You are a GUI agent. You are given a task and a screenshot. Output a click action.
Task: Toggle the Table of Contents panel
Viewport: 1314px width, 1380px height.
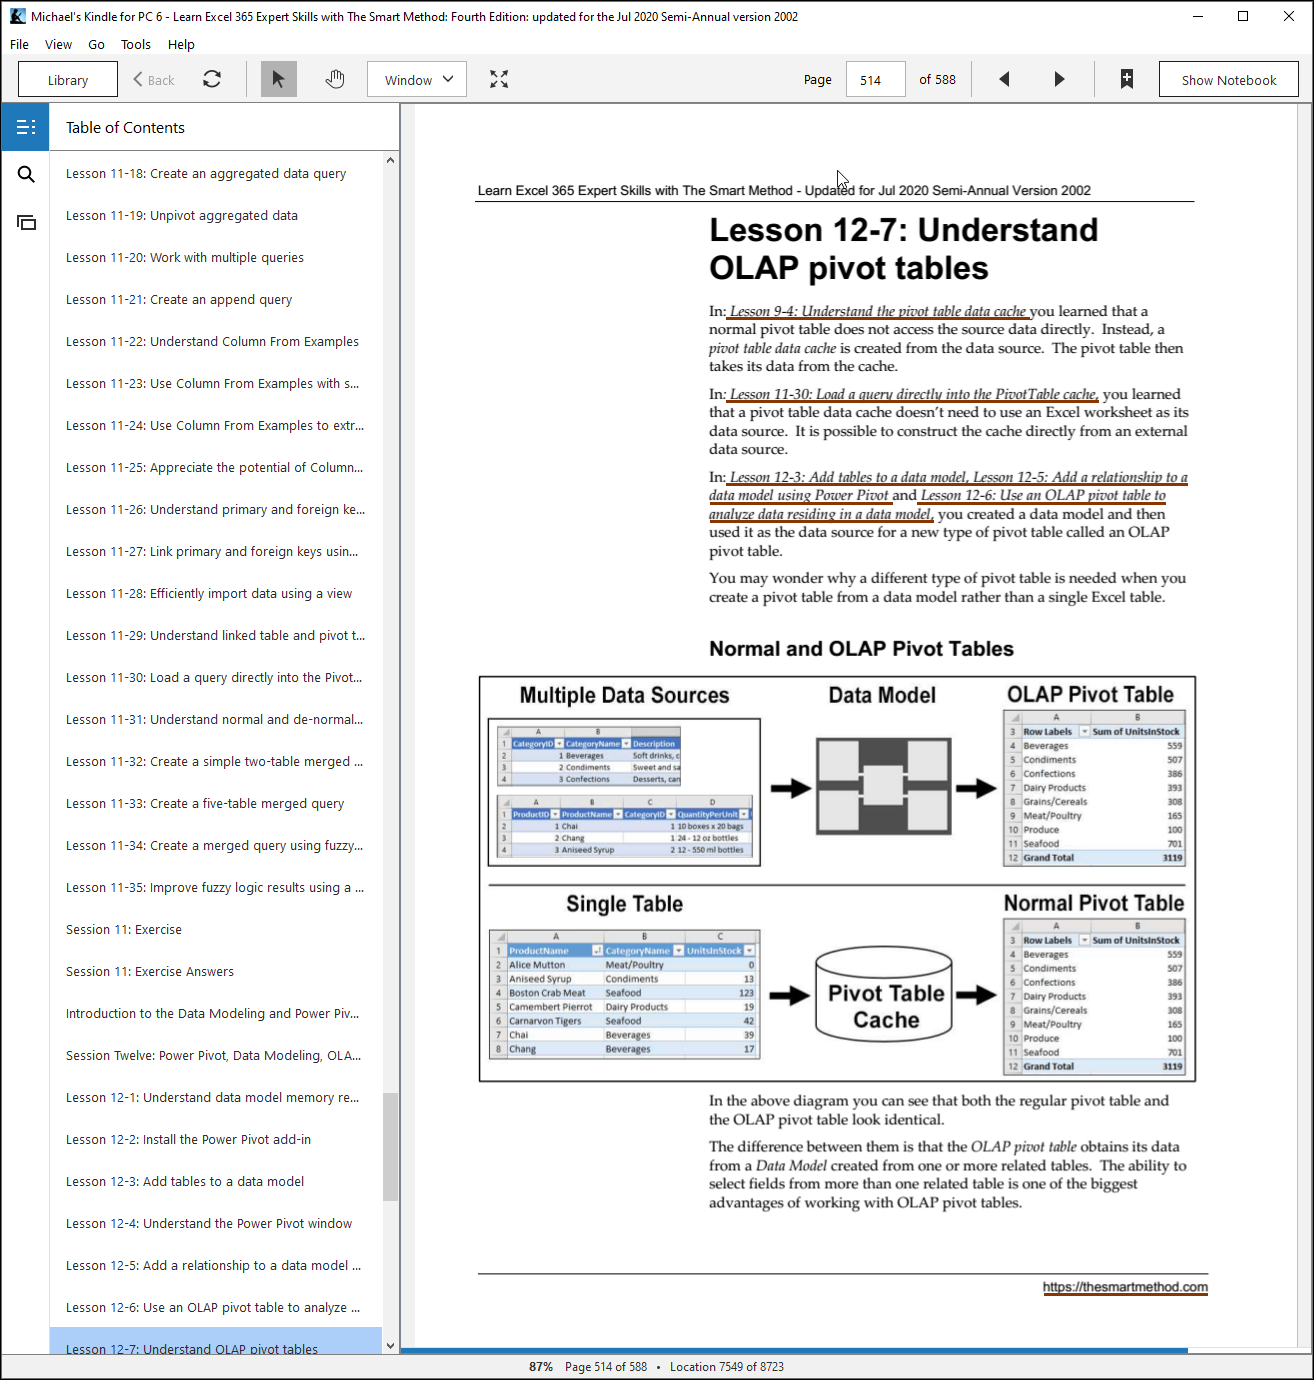26,127
